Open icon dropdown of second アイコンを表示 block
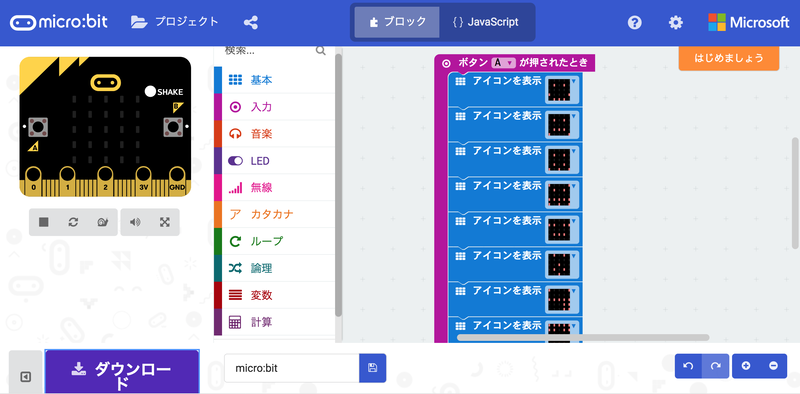The width and height of the screenshot is (800, 394). (x=562, y=125)
